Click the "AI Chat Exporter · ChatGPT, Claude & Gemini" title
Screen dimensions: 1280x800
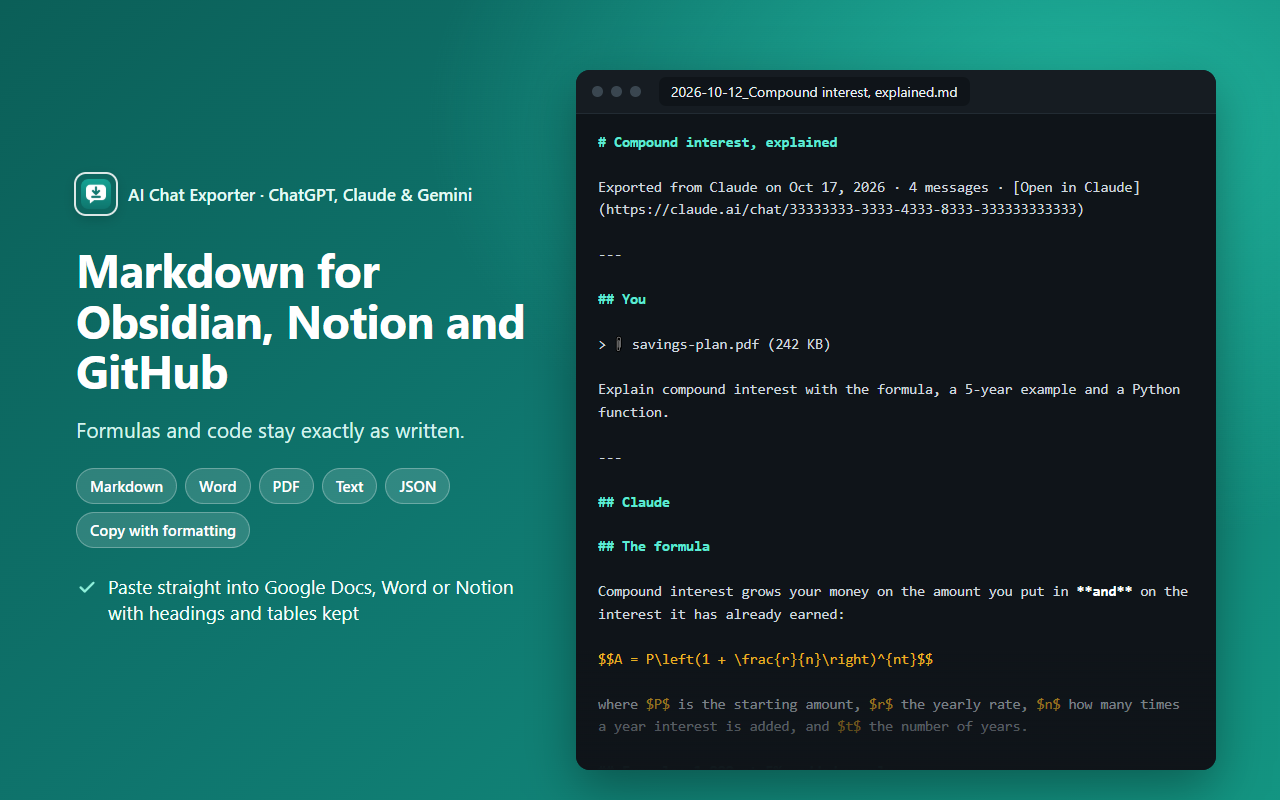click(x=300, y=195)
